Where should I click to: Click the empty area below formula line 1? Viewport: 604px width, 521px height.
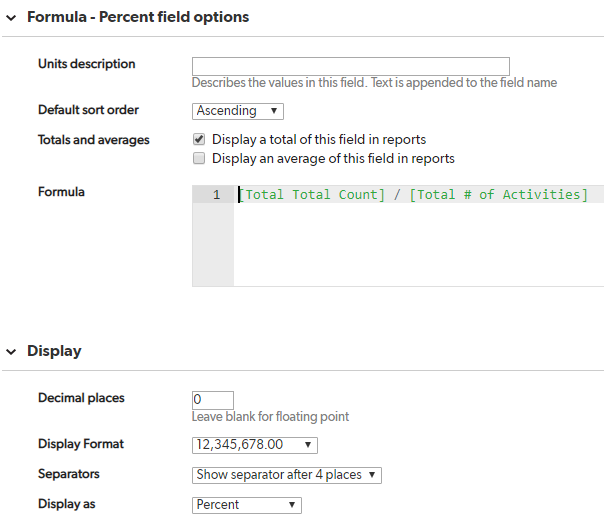(x=418, y=245)
